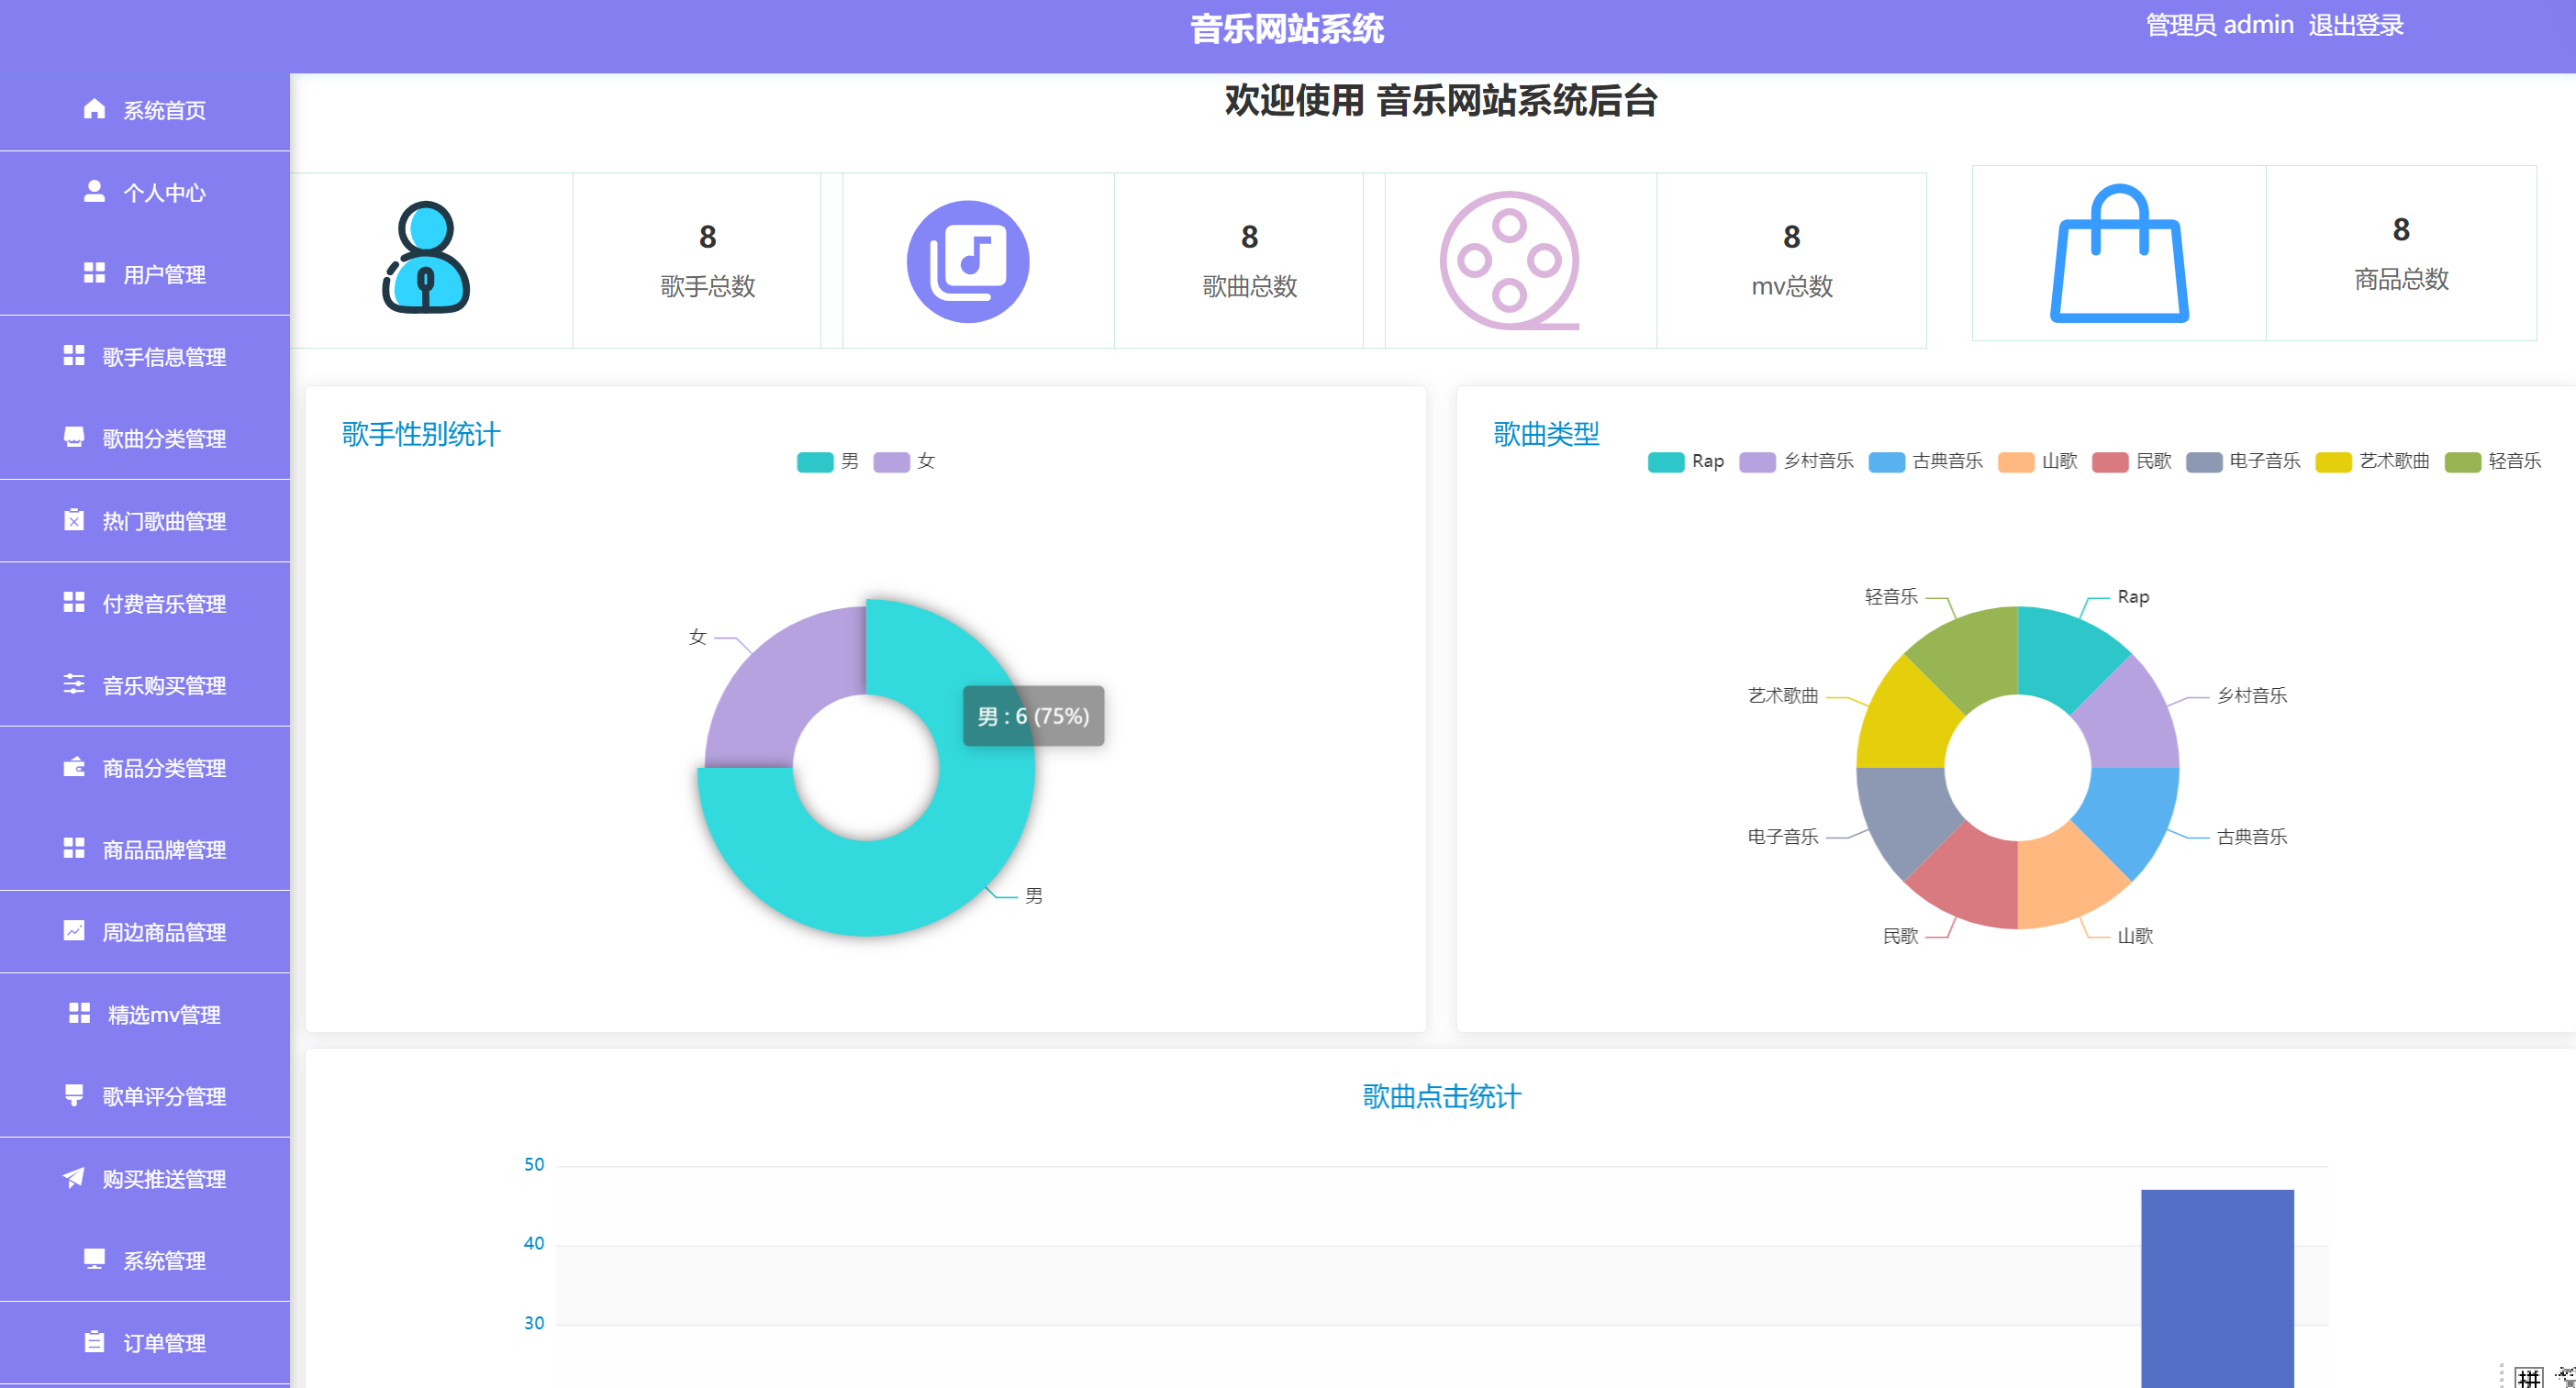This screenshot has height=1388, width=2576.
Task: Open 热门歌曲管理 sidebar entry
Action: (145, 521)
